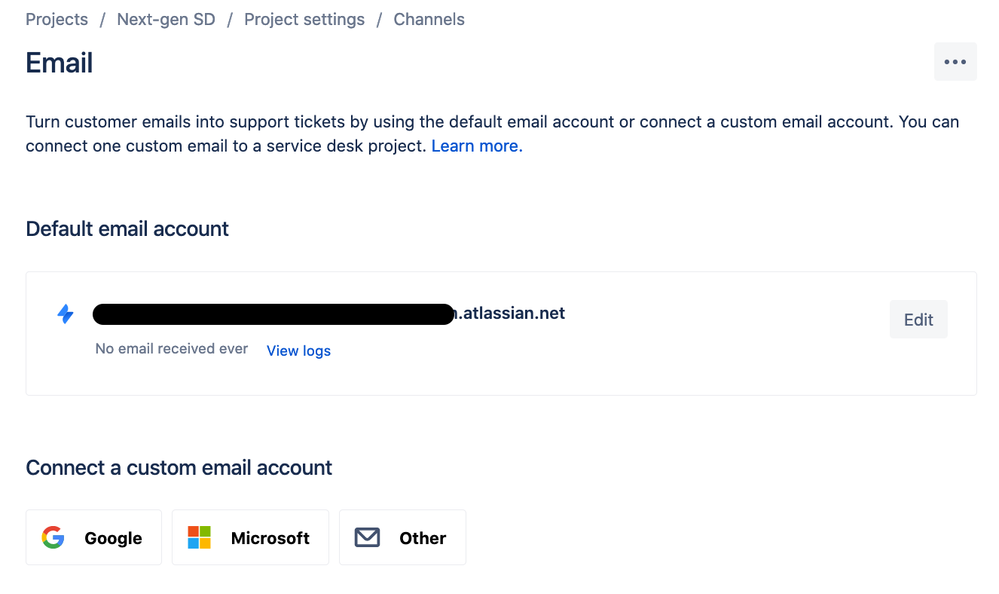Open the Learn more link

pyautogui.click(x=475, y=146)
